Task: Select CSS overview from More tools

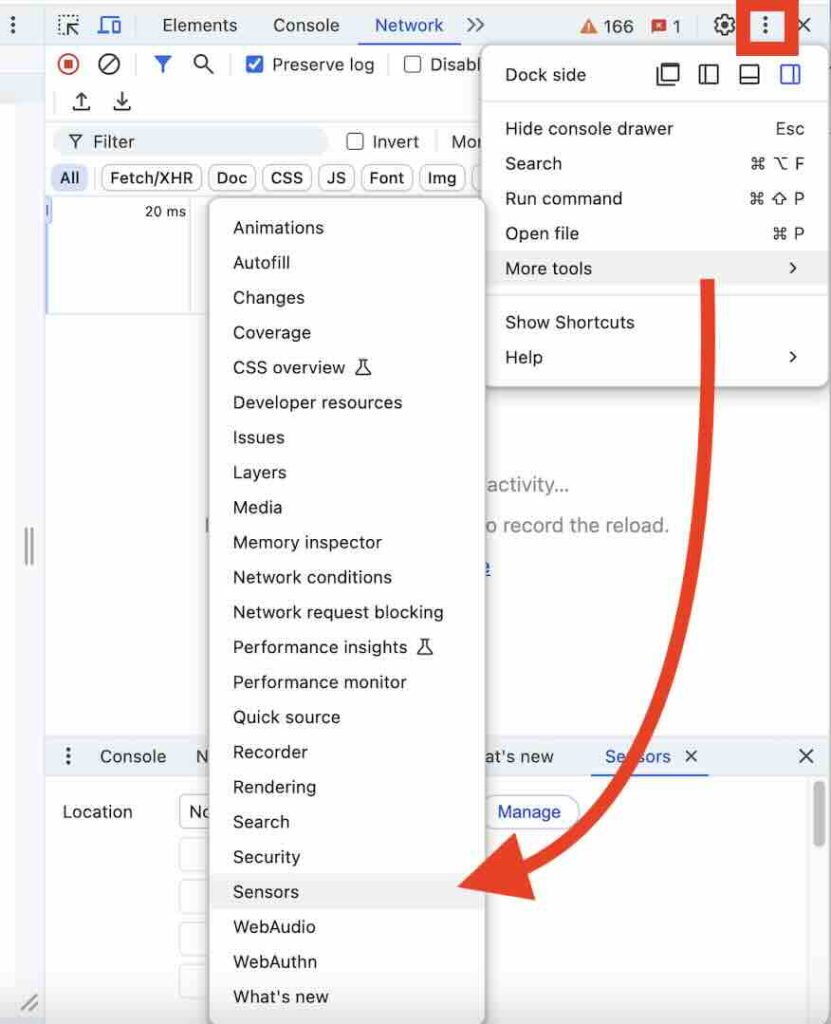Action: (347, 367)
